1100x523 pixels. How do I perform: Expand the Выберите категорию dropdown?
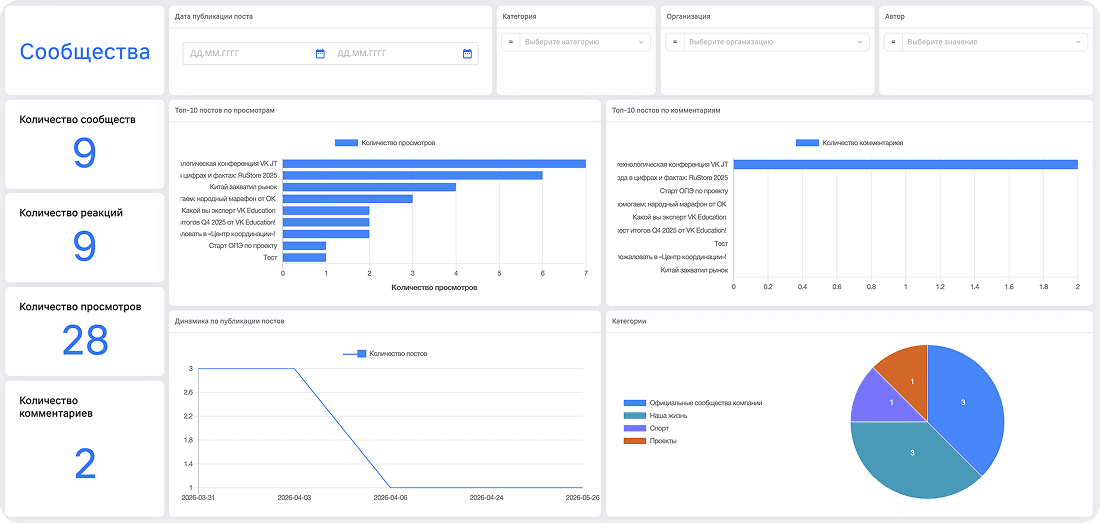584,42
